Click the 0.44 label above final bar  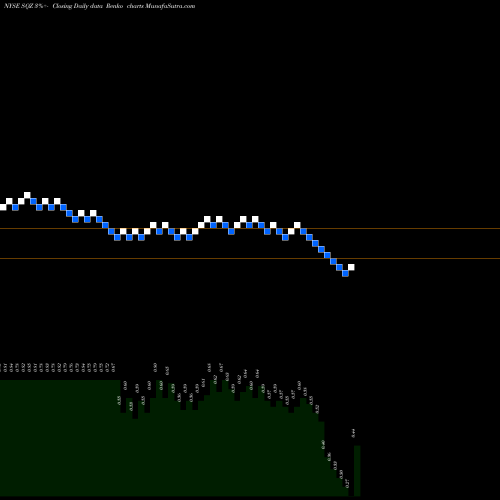coord(354,433)
